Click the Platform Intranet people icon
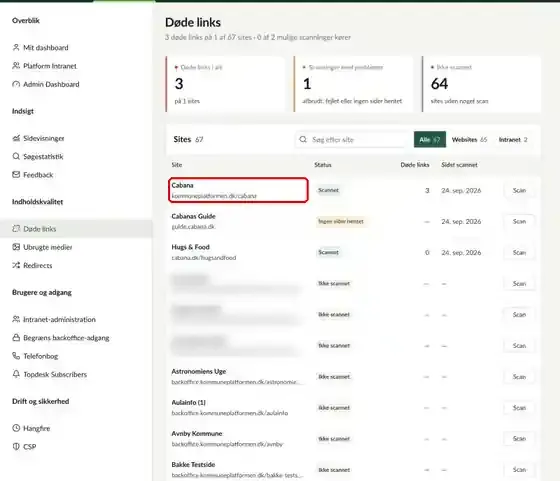Image resolution: width=560 pixels, height=481 pixels. click(16, 66)
